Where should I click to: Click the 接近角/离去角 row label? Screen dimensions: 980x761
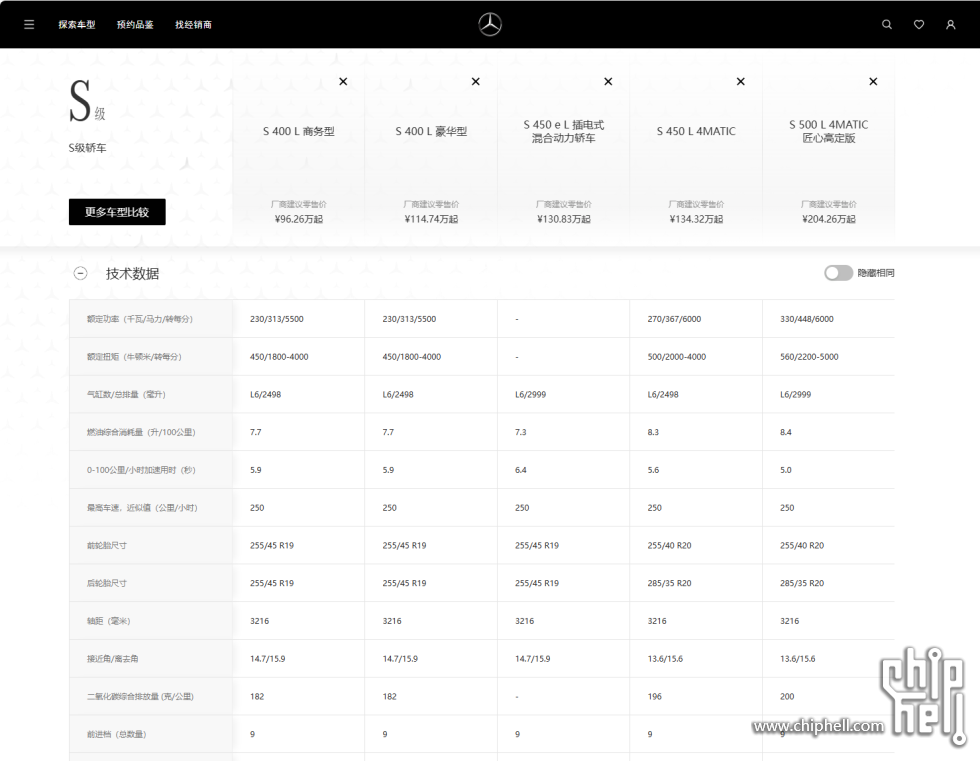[x=112, y=659]
